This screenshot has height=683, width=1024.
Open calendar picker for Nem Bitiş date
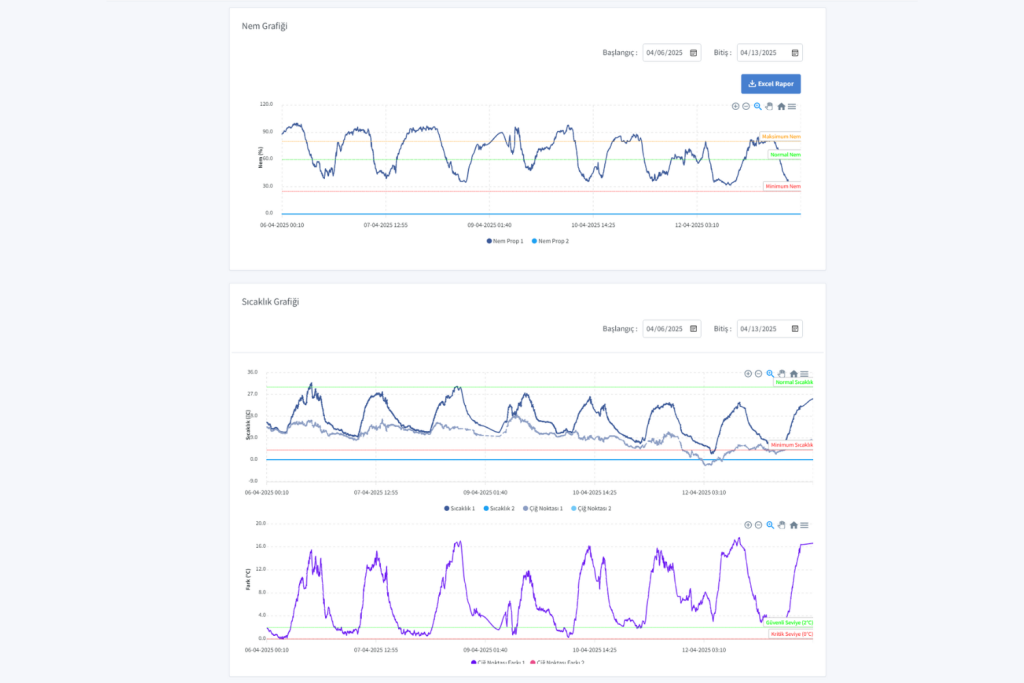794,53
